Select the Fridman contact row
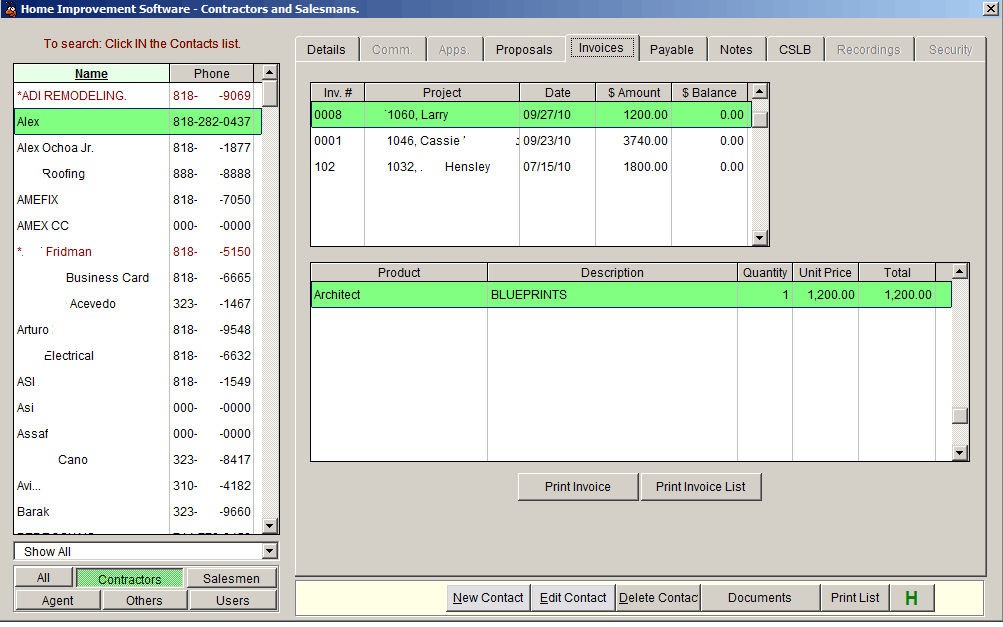The image size is (1003, 627). click(x=138, y=252)
